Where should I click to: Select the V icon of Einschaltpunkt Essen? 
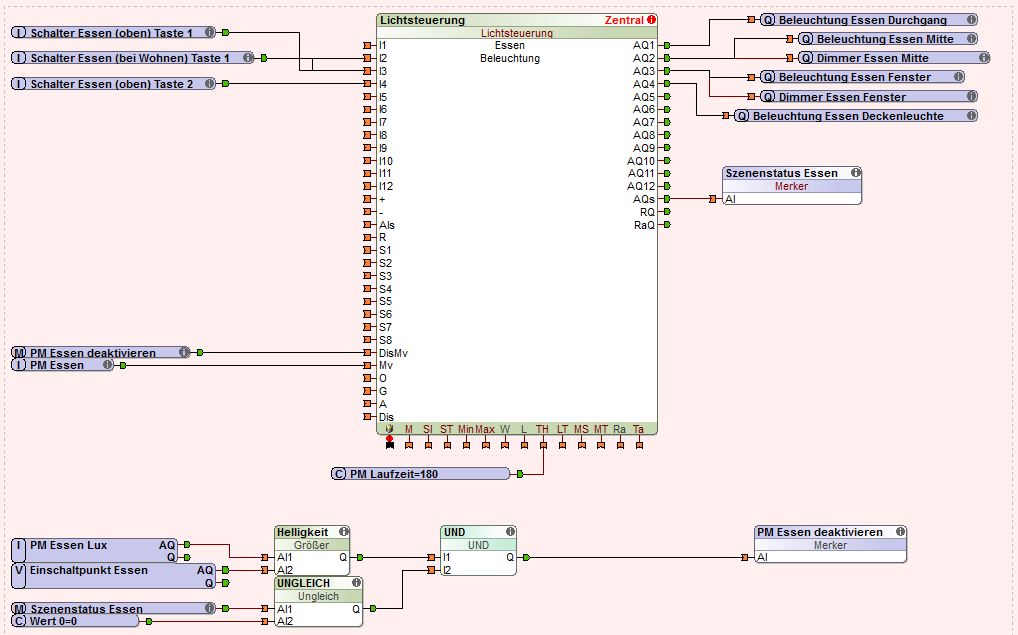point(19,576)
